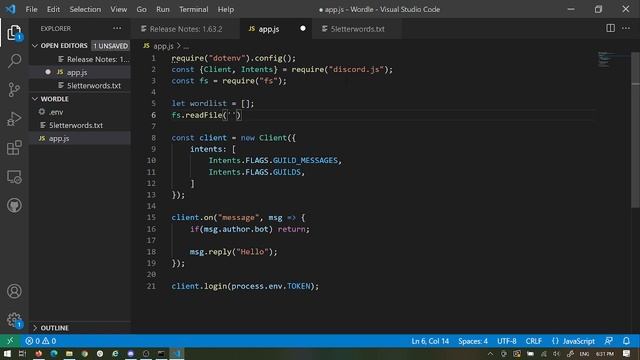Click the volume icon in system tray

point(556,353)
